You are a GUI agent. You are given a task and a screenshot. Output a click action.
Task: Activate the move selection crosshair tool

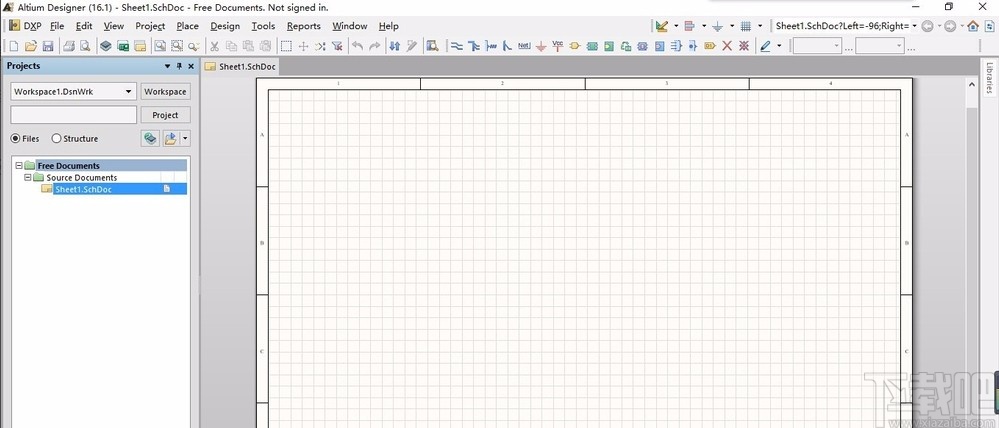tap(303, 46)
